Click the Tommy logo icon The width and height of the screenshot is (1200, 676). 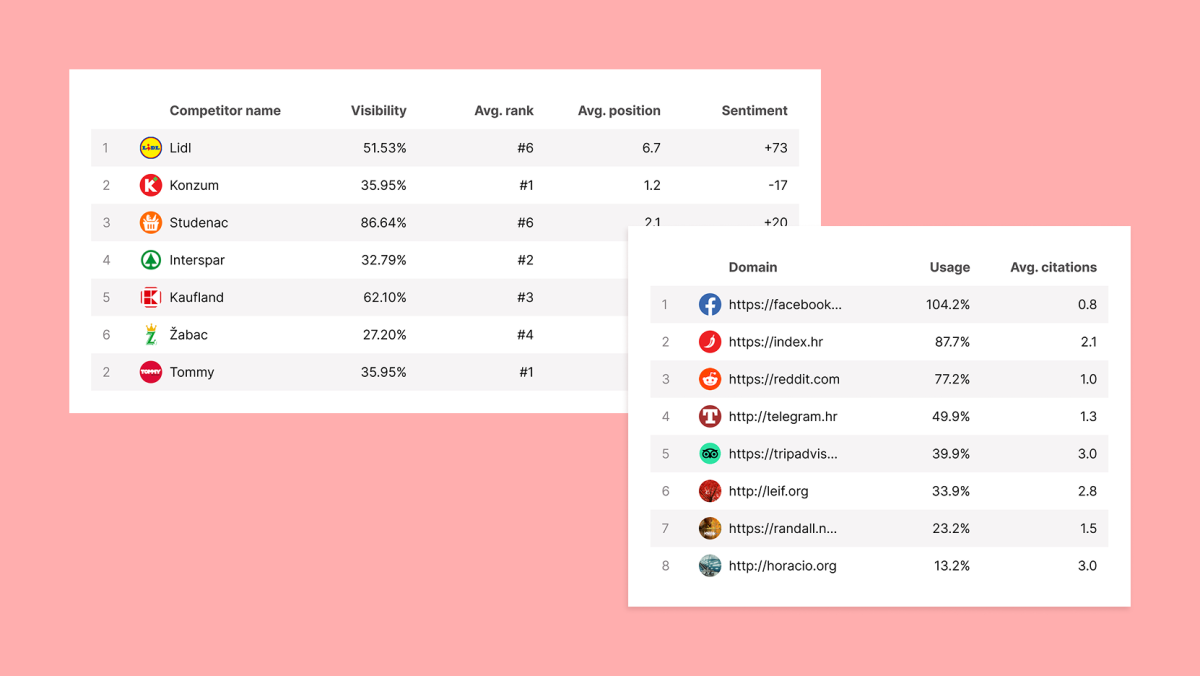(x=150, y=372)
